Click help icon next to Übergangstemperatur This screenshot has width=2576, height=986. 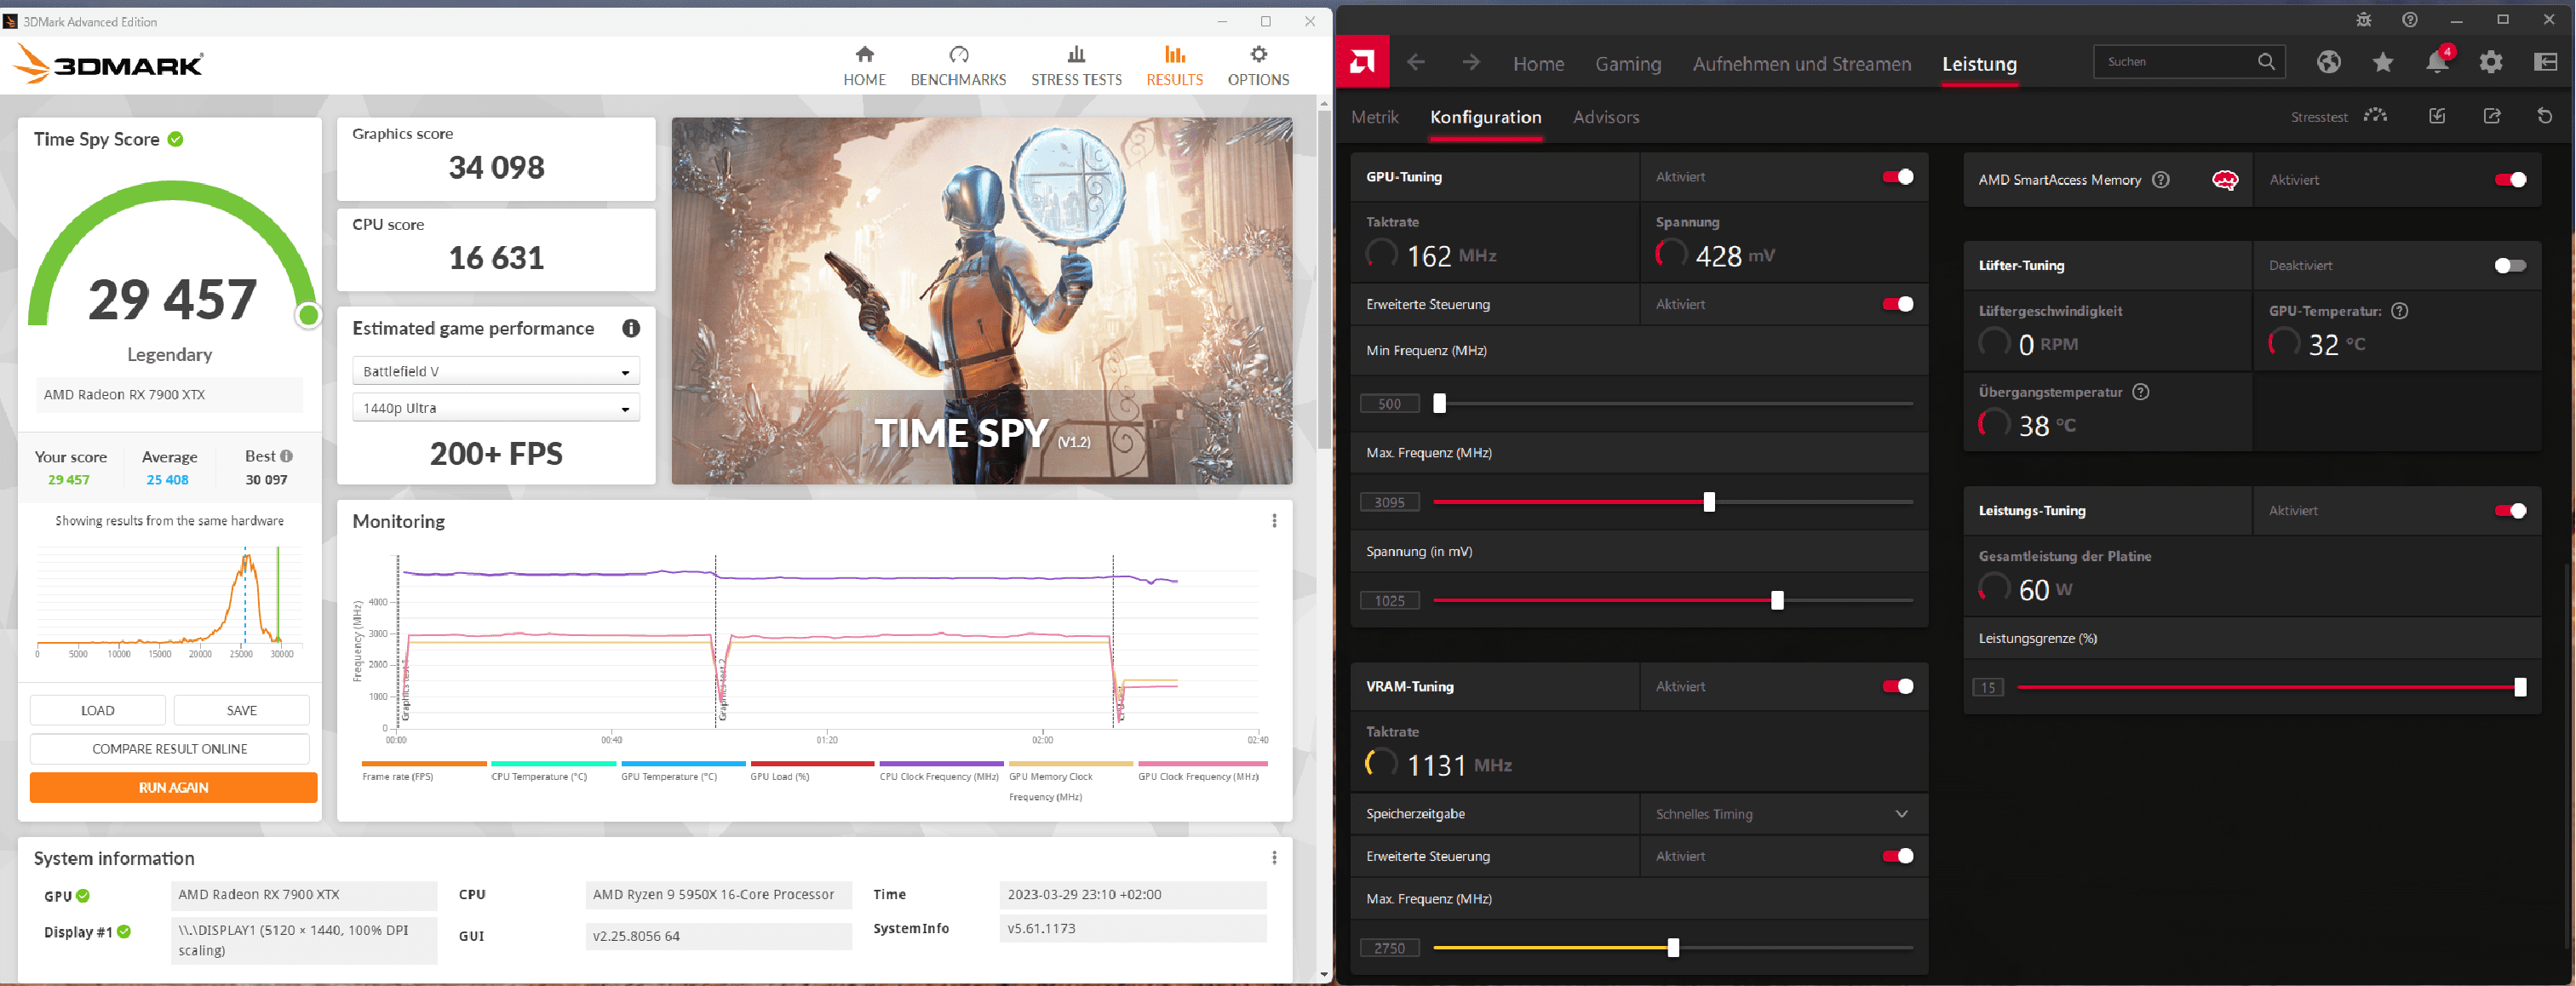coord(2141,392)
